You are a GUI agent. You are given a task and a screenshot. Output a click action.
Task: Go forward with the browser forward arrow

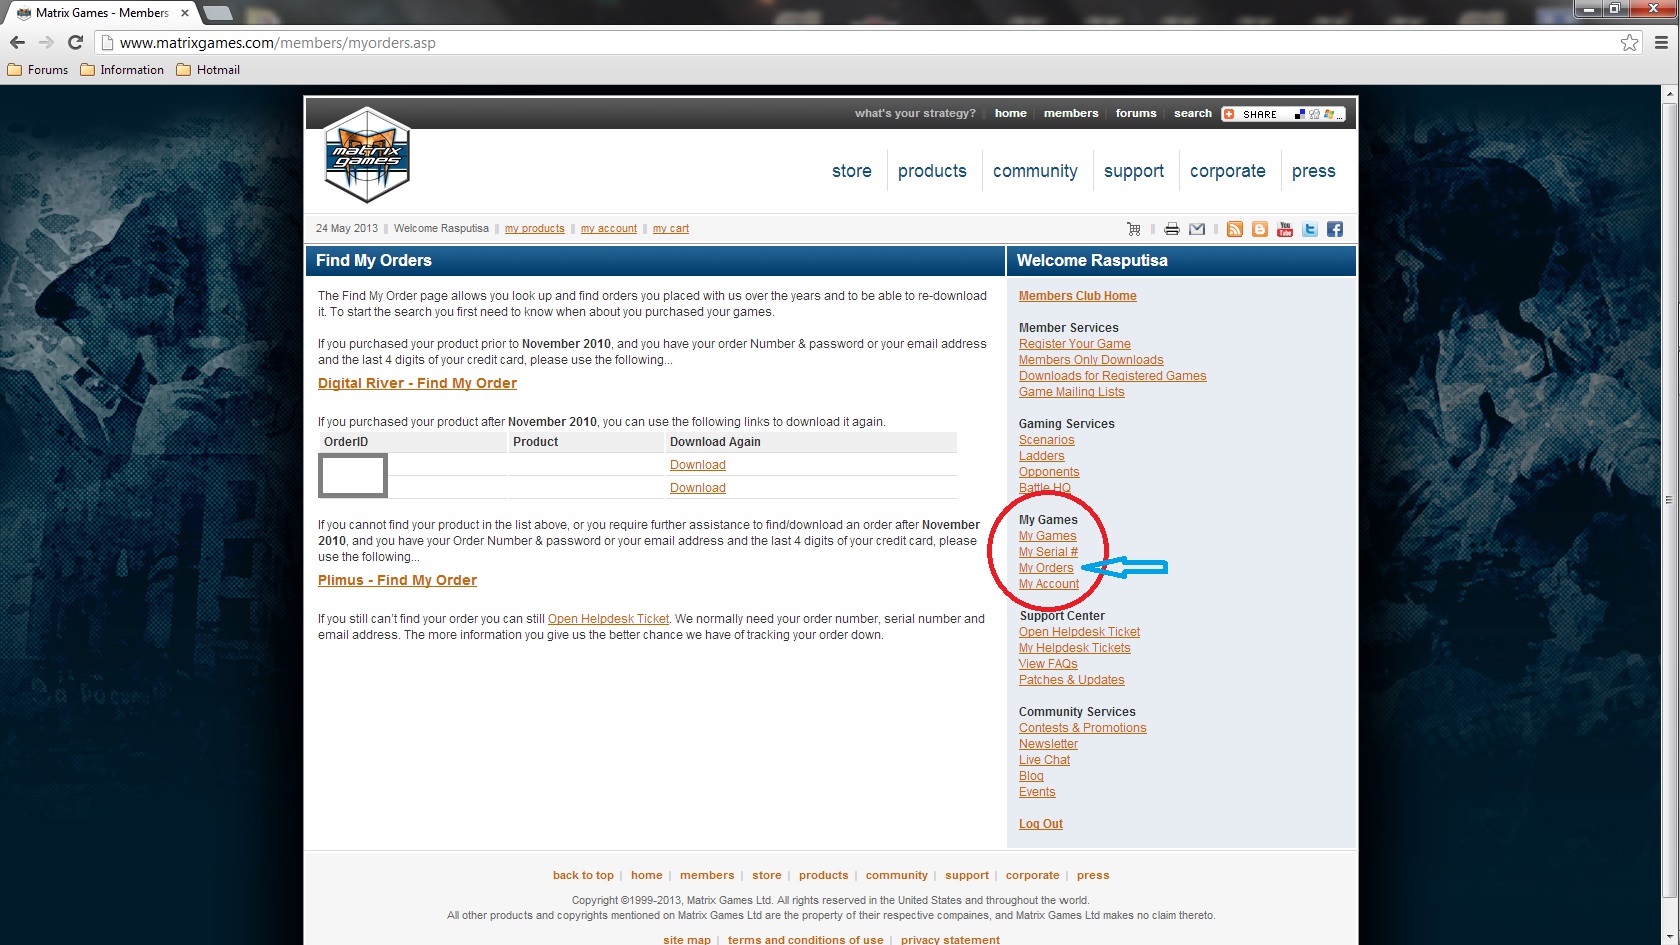[x=46, y=42]
